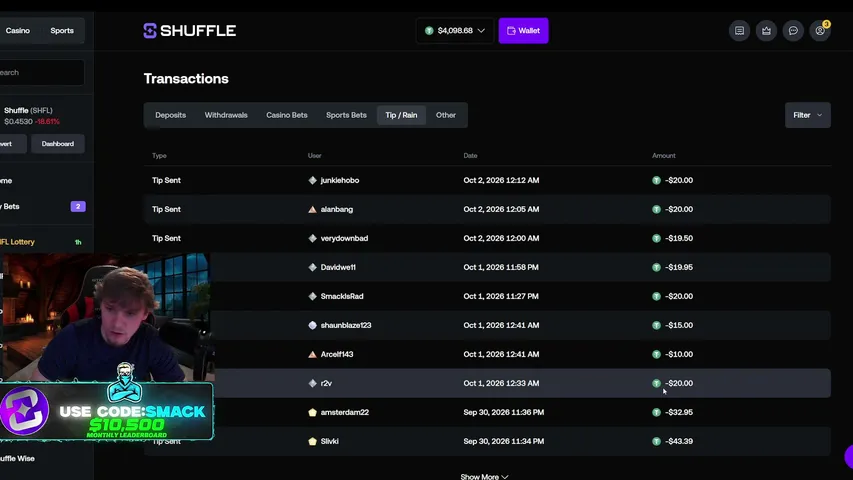The height and width of the screenshot is (480, 853).
Task: Click the wallet icon in Wallet button
Action: (x=511, y=30)
